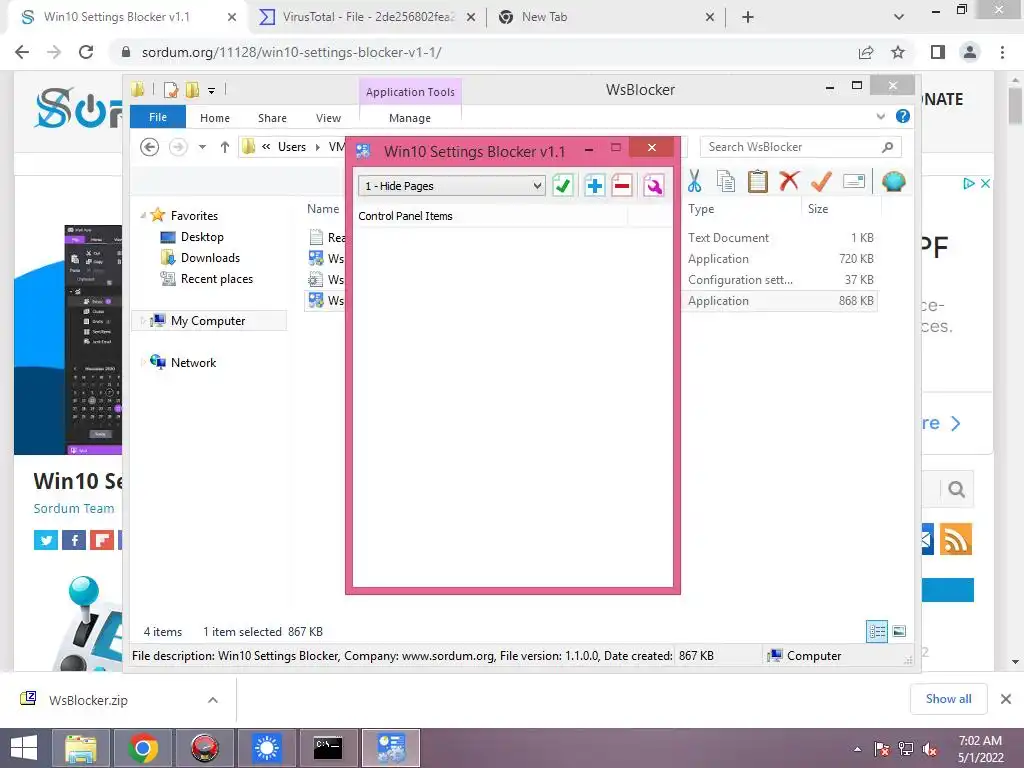Select Desktop in the navigation pane
Image resolution: width=1024 pixels, height=768 pixels.
click(x=202, y=237)
